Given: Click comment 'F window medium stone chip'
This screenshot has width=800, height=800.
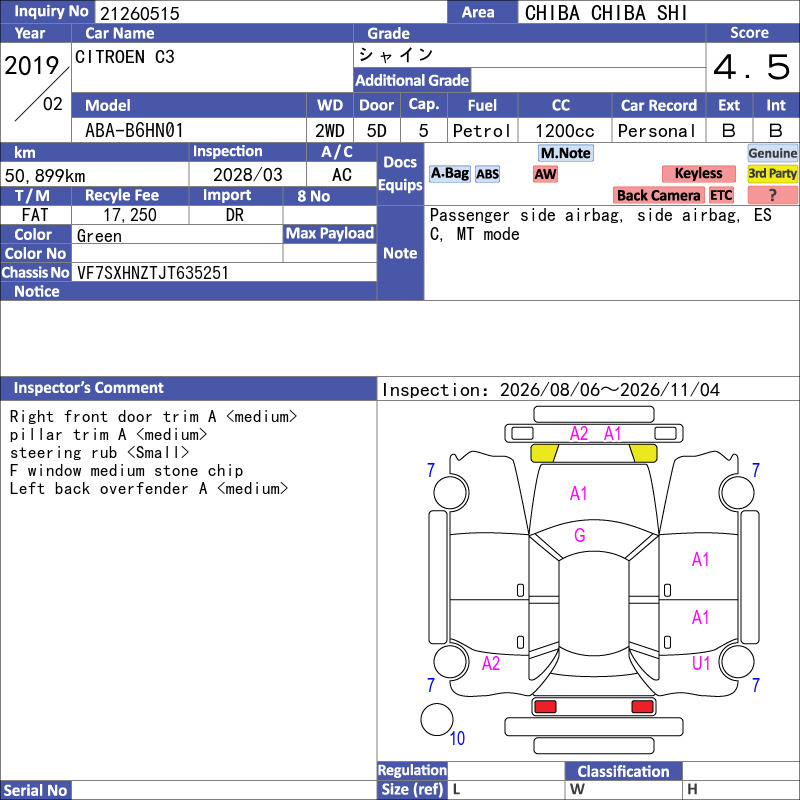Looking at the screenshot, I should point(127,470).
